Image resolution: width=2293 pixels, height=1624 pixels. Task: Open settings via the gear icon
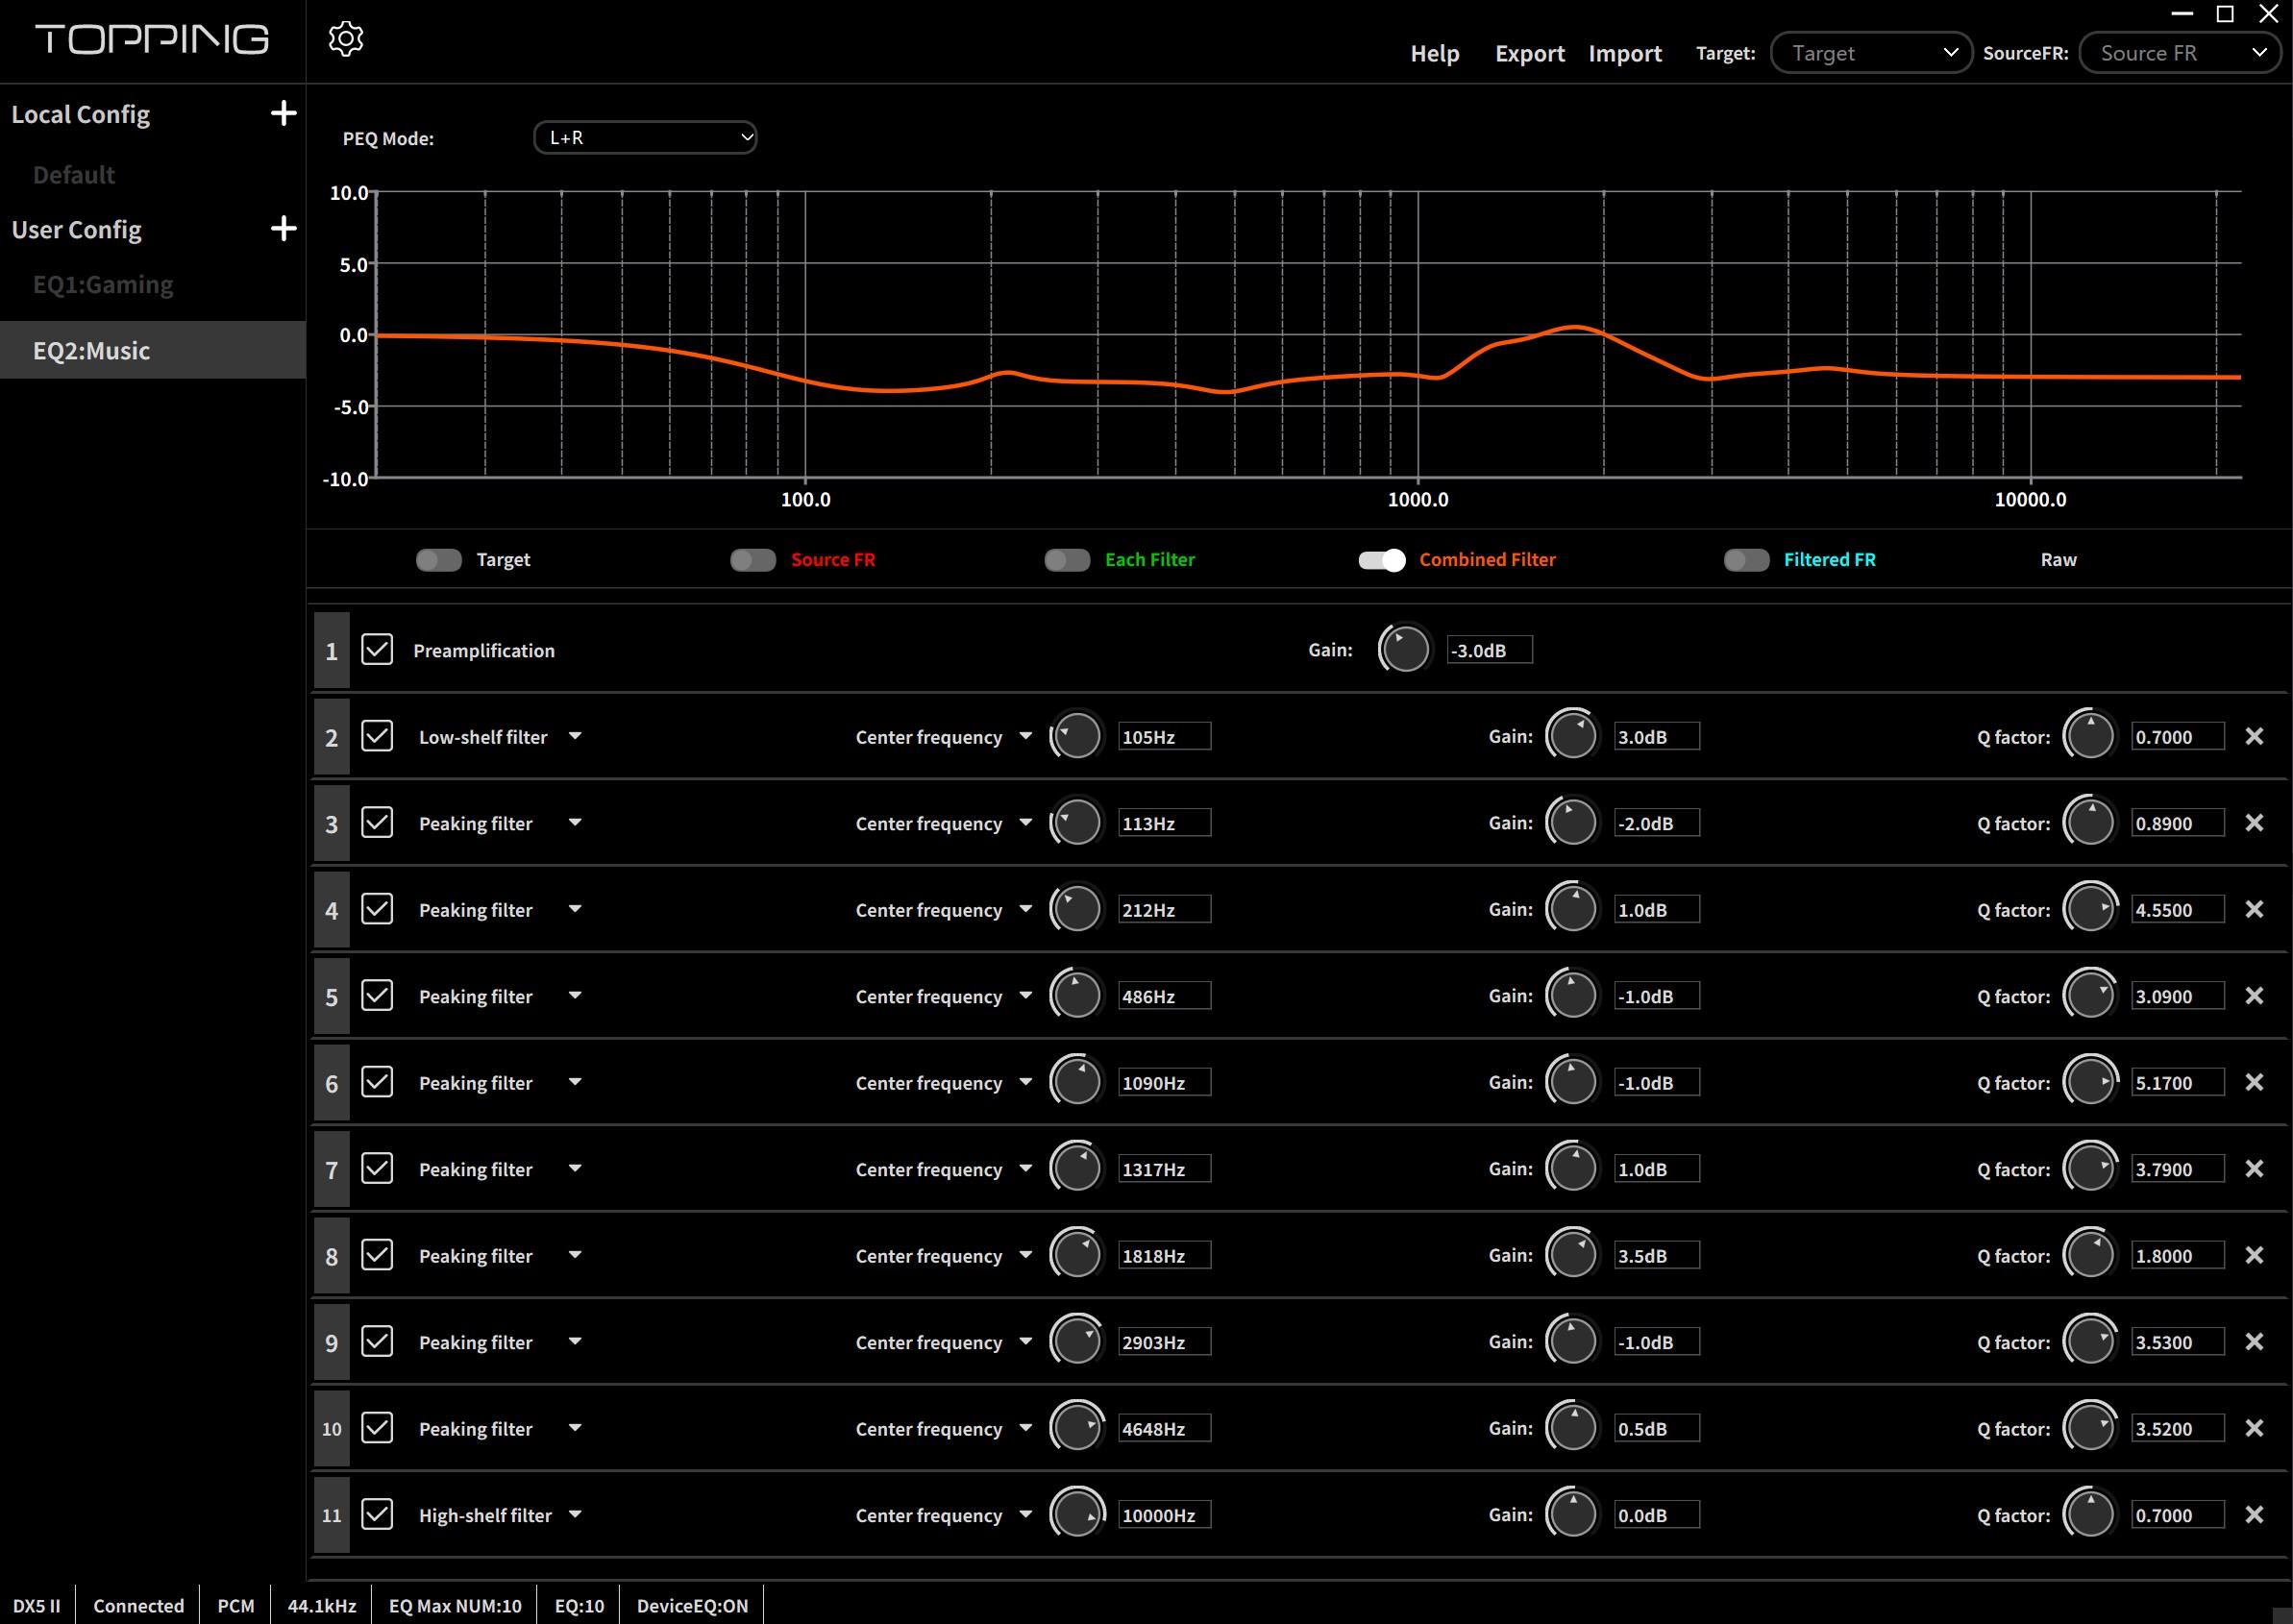pos(345,39)
